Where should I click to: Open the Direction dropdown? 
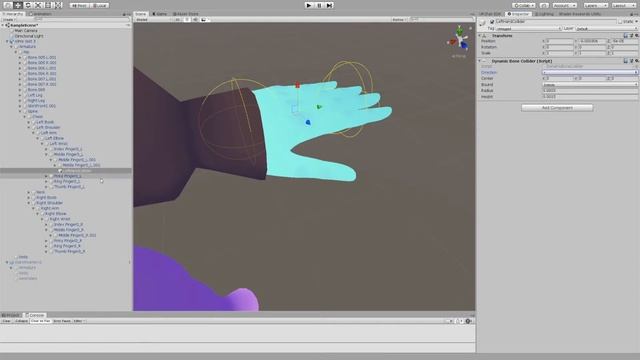click(x=590, y=72)
